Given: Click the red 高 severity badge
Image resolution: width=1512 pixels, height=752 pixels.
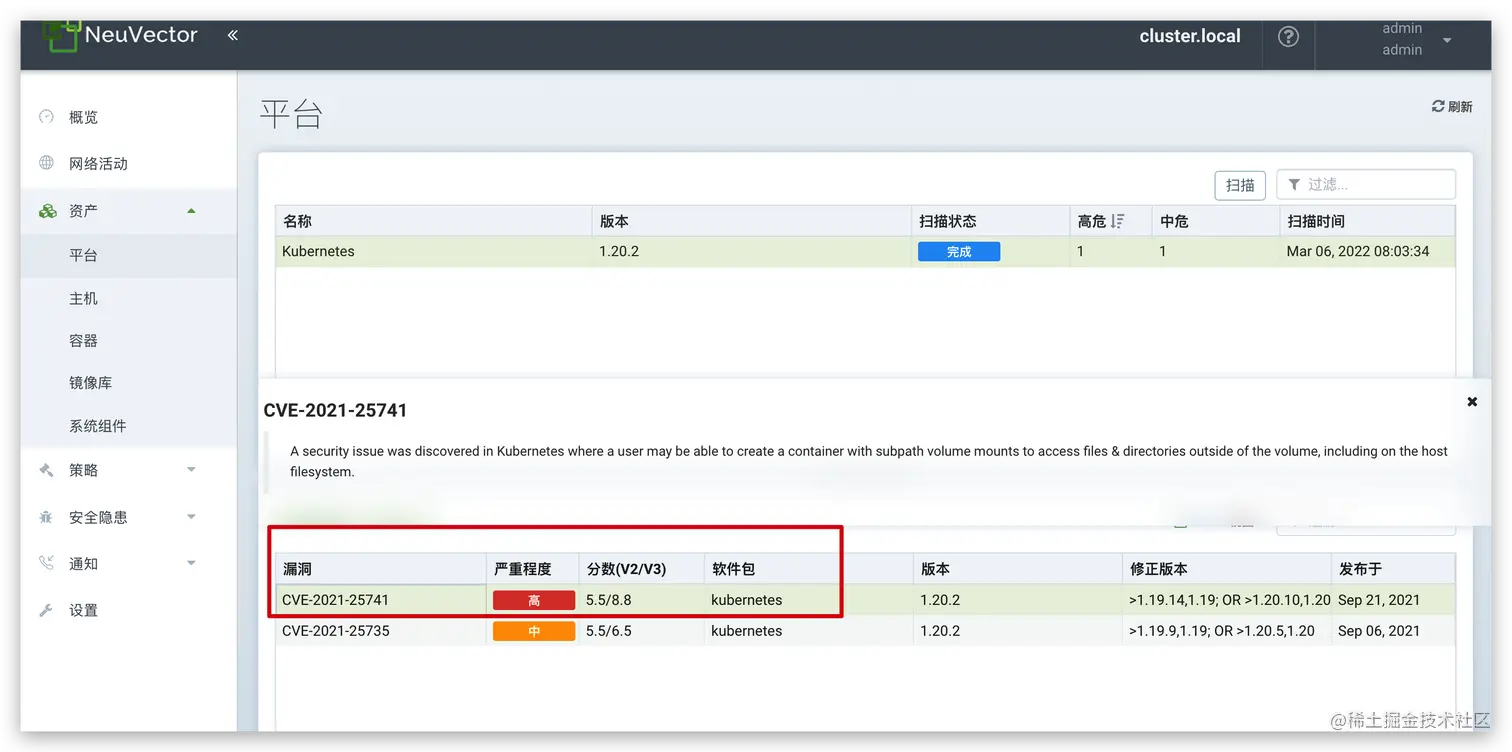Looking at the screenshot, I should click(x=534, y=600).
